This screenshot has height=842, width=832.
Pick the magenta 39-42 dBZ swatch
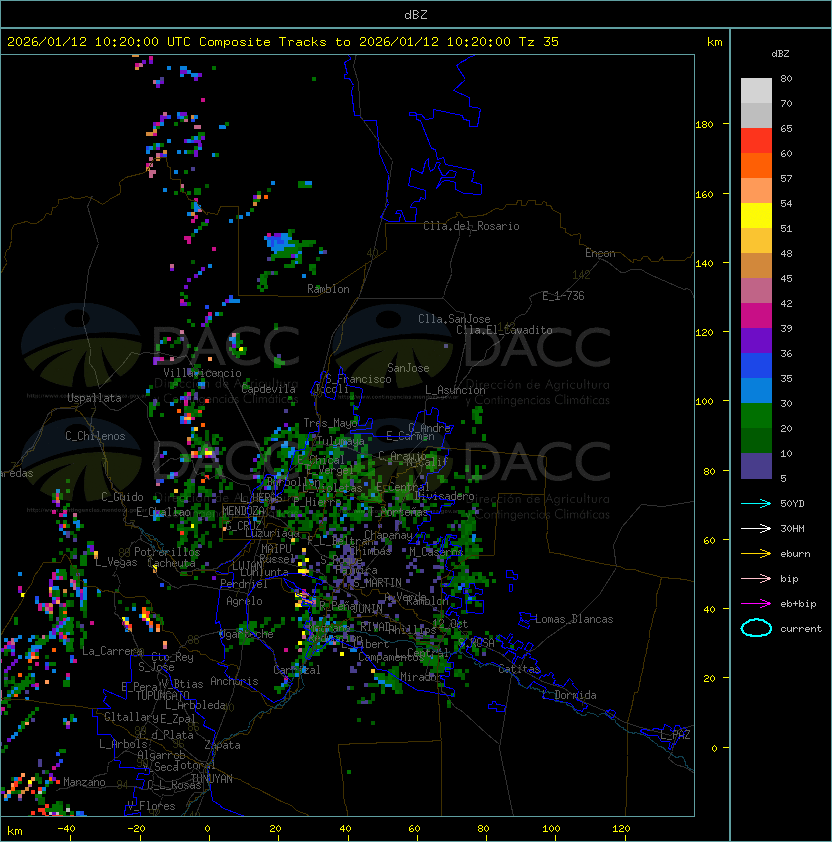tap(756, 316)
